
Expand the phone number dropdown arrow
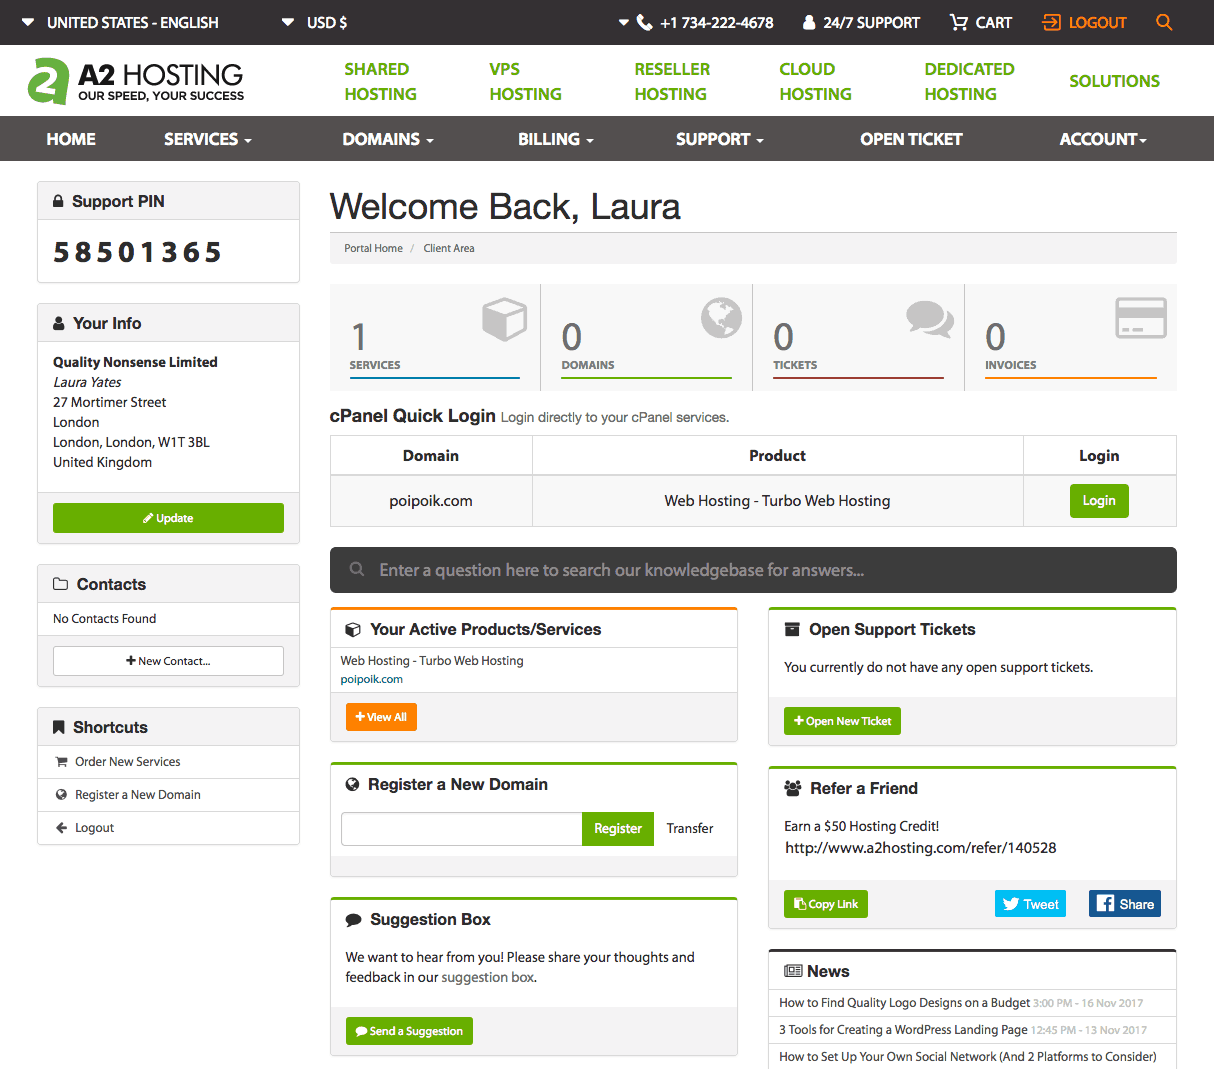click(x=624, y=22)
